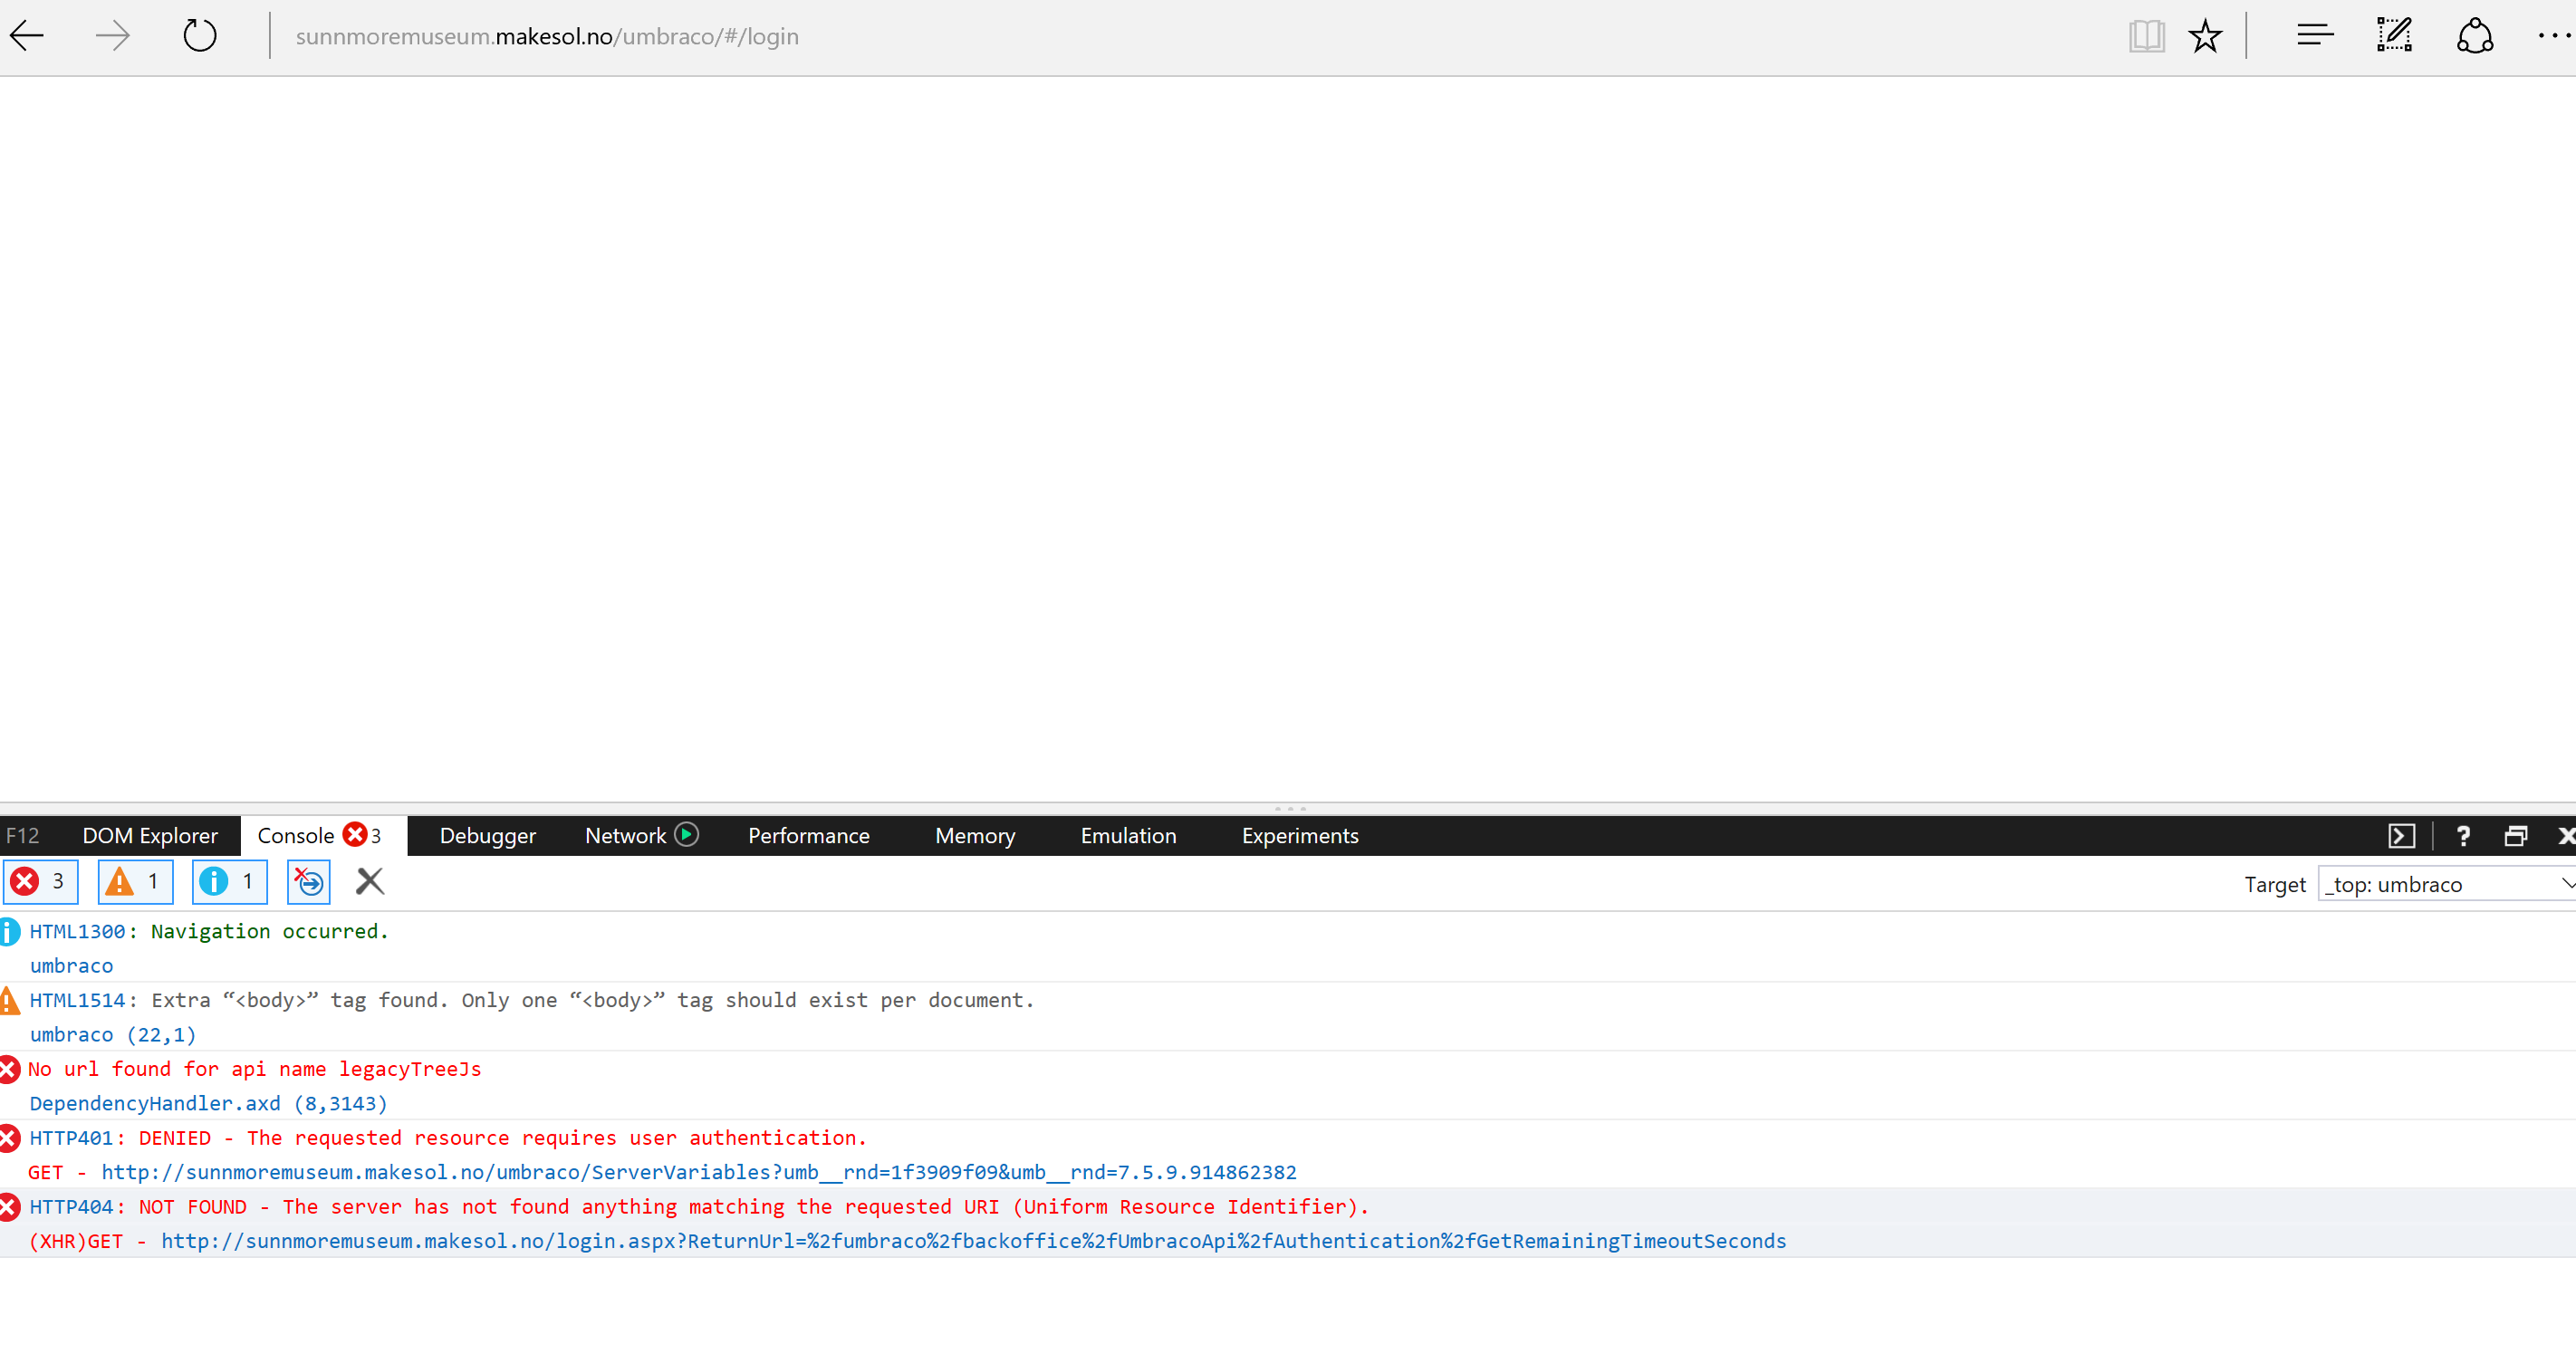2576x1354 pixels.
Task: Click the share icon
Action: click(2475, 36)
